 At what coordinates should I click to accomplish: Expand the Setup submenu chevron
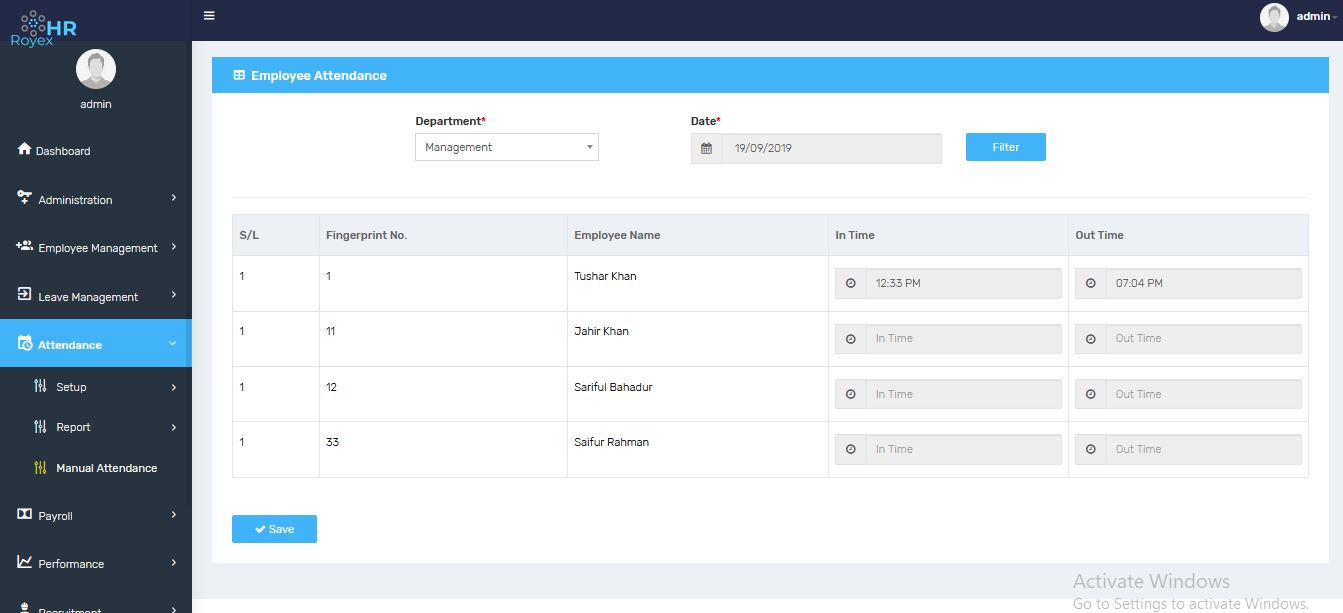174,387
